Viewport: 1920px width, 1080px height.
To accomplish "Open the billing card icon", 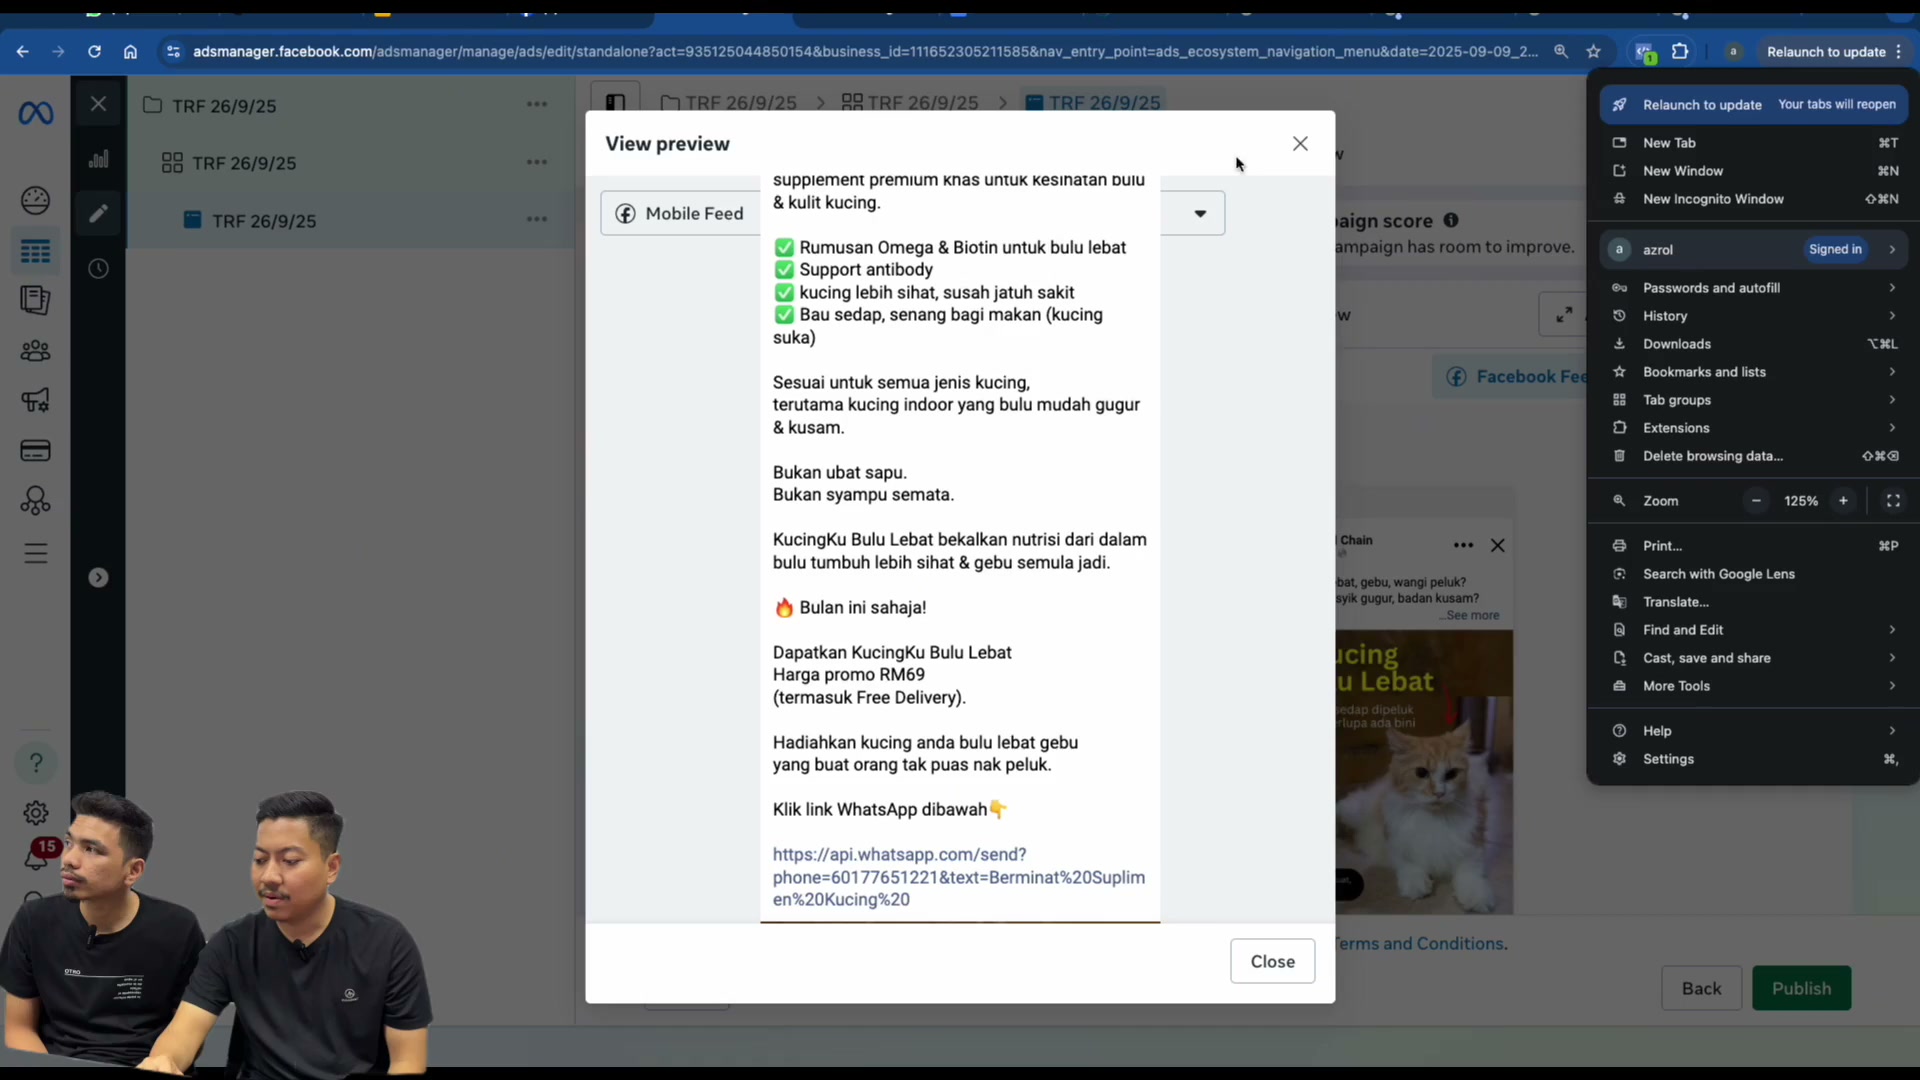I will [36, 451].
